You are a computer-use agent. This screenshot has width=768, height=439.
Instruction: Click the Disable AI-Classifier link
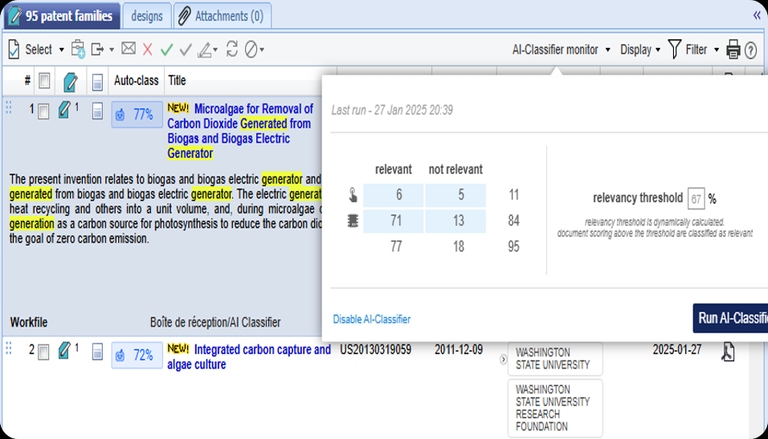coord(371,319)
